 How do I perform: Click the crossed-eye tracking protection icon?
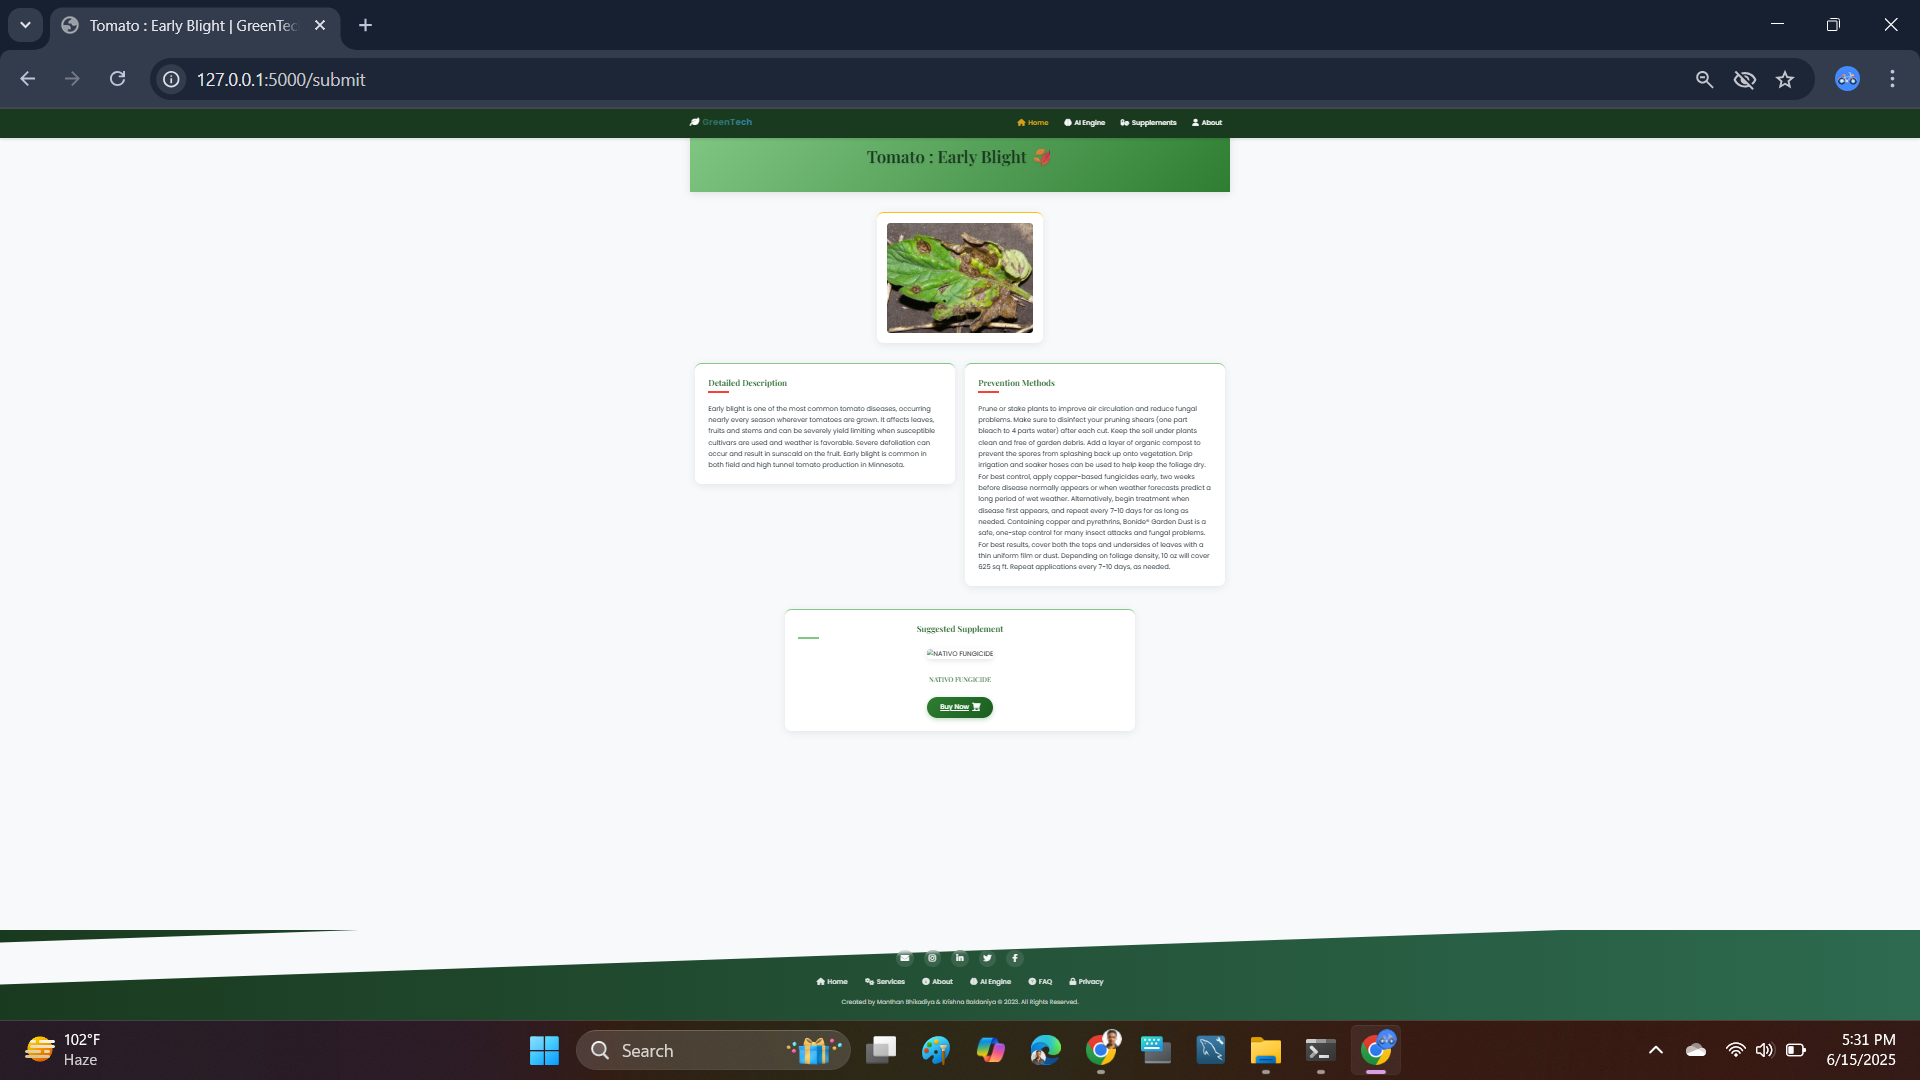coord(1745,79)
